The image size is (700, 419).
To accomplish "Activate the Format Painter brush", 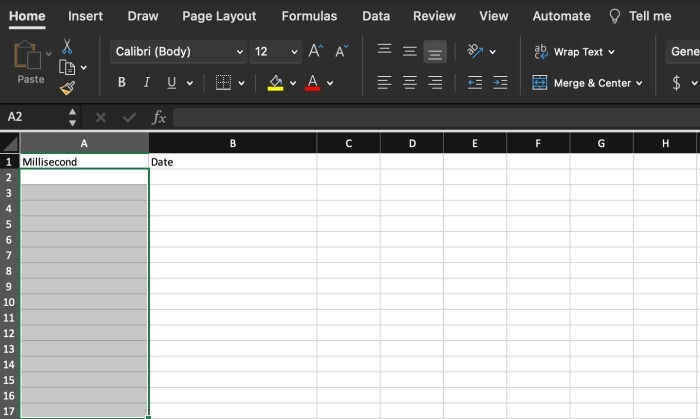I will point(67,88).
